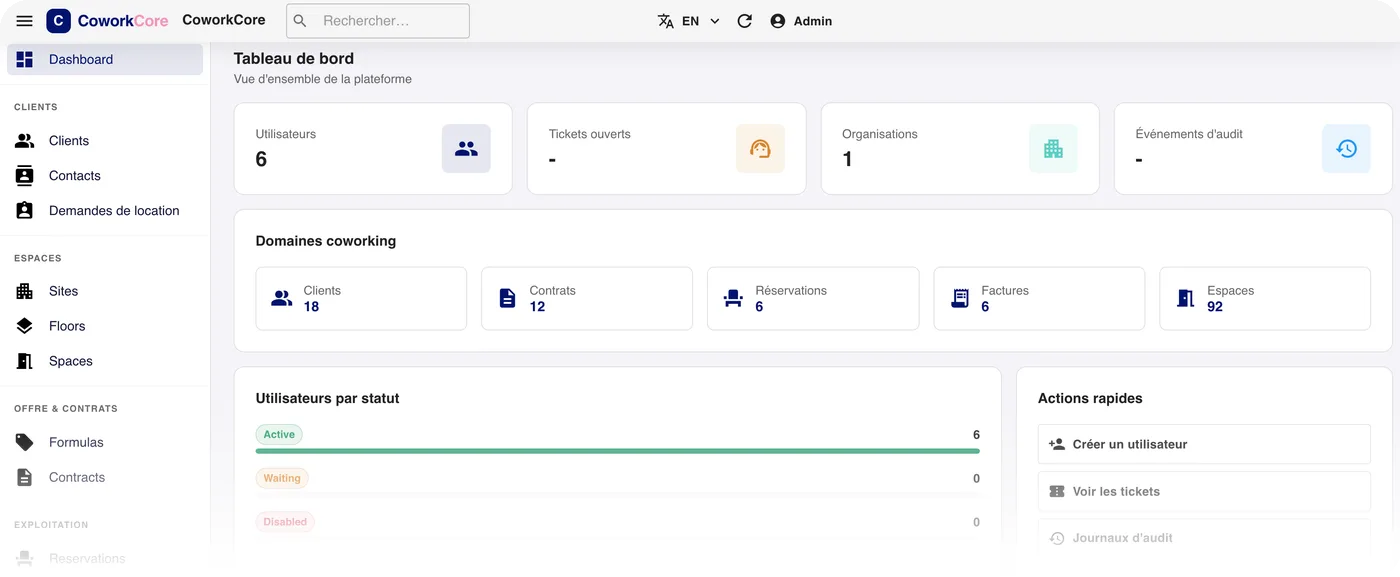
Task: Click the Floors layers icon in sidebar
Action: (25, 326)
